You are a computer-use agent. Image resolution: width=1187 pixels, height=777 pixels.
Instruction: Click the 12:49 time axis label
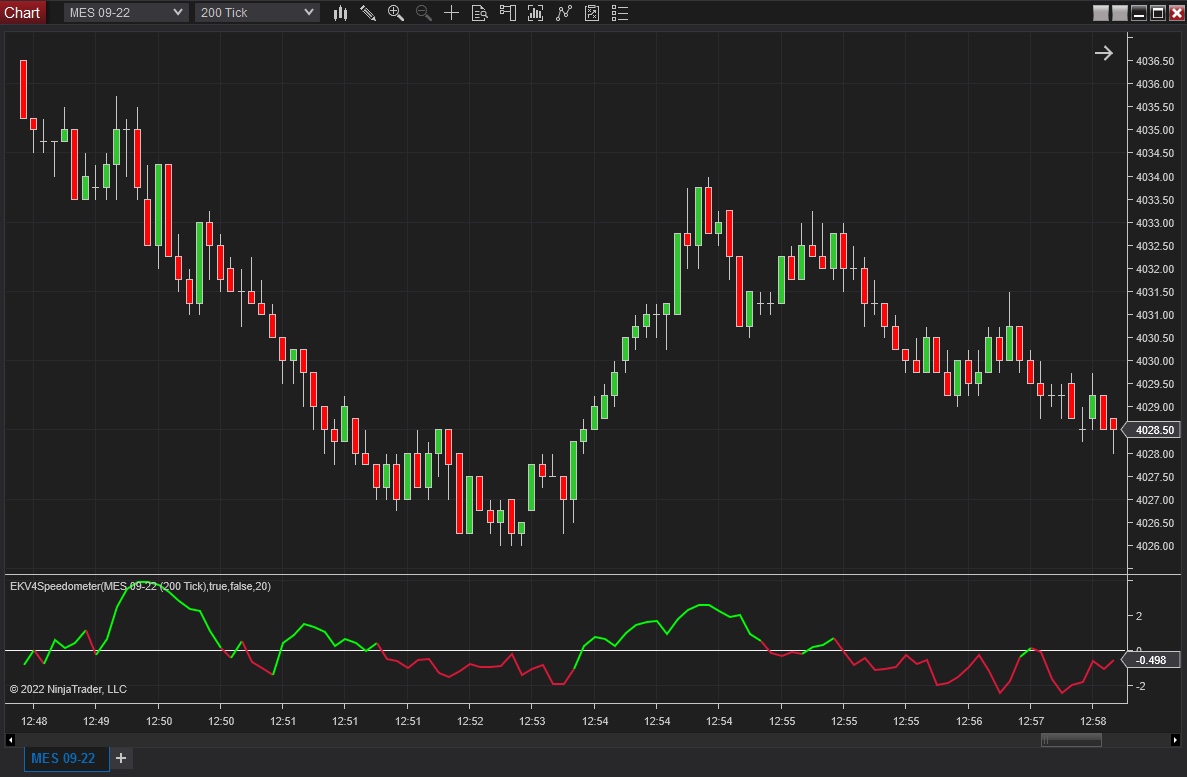(96, 721)
